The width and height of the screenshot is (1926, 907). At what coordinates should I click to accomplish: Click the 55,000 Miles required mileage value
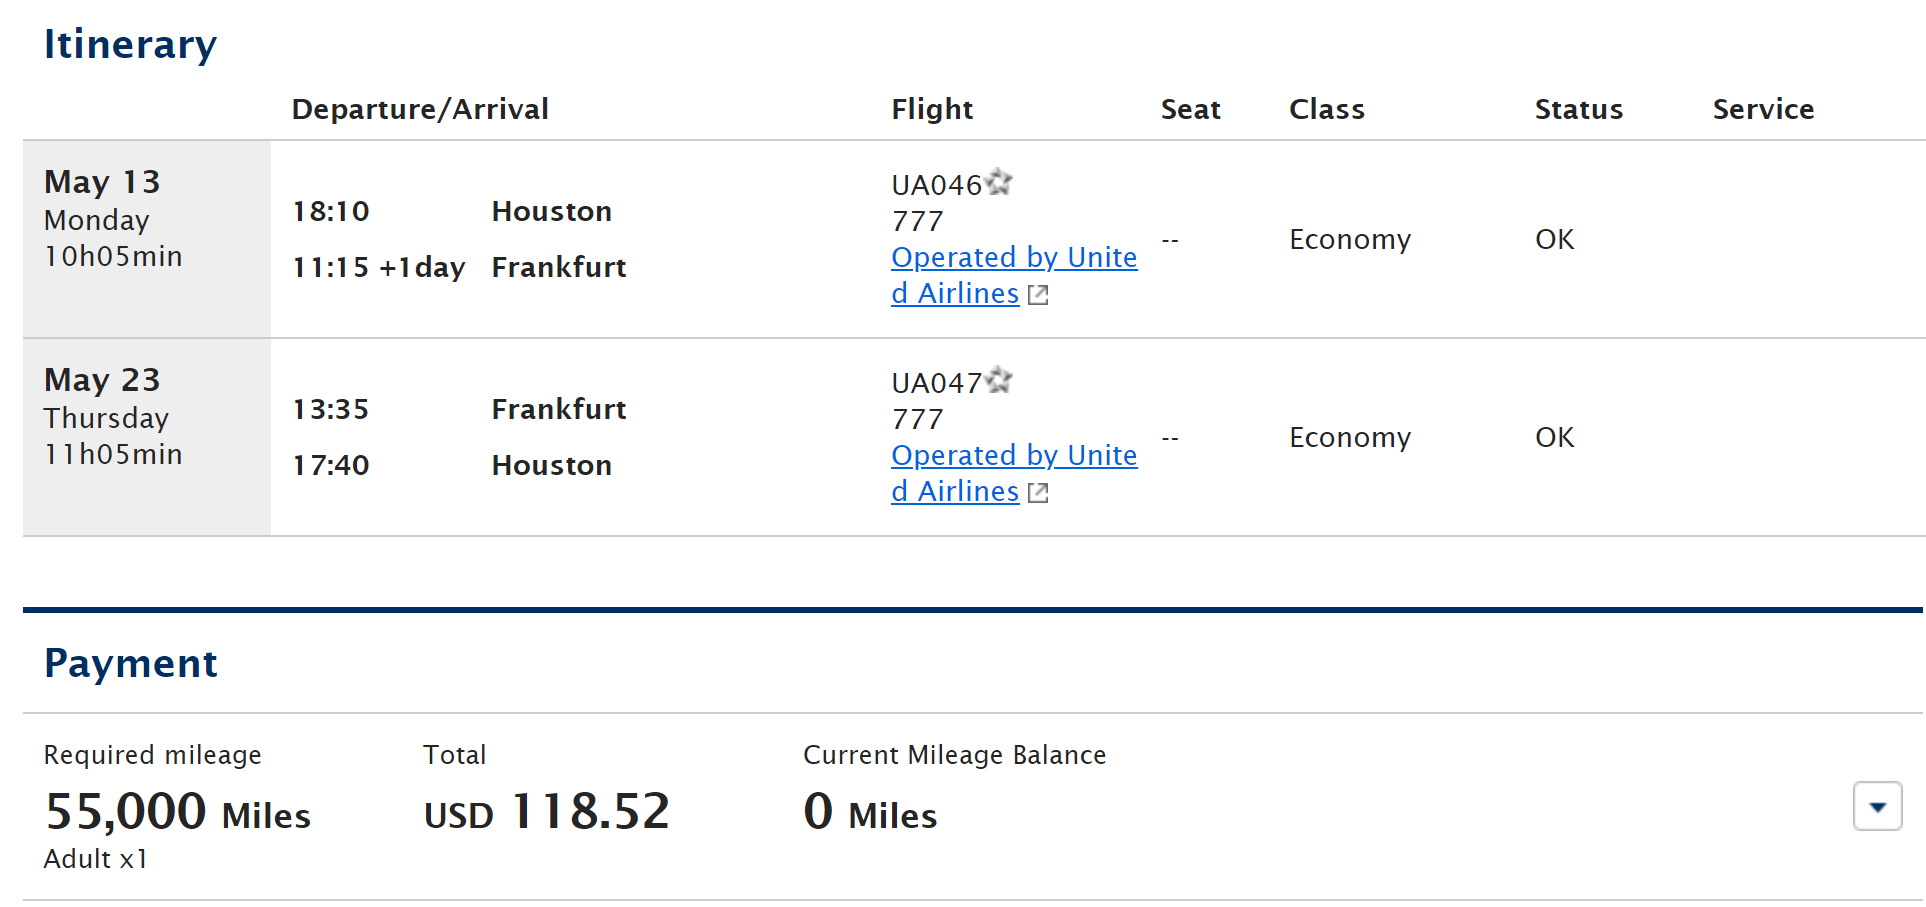click(177, 812)
